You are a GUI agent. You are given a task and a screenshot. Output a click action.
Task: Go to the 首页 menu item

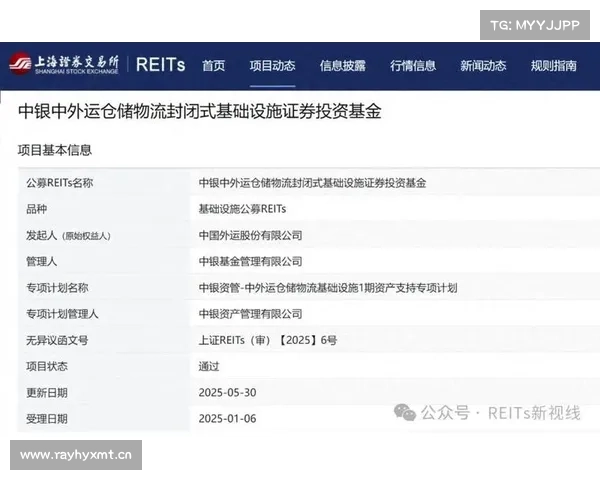pyautogui.click(x=214, y=65)
